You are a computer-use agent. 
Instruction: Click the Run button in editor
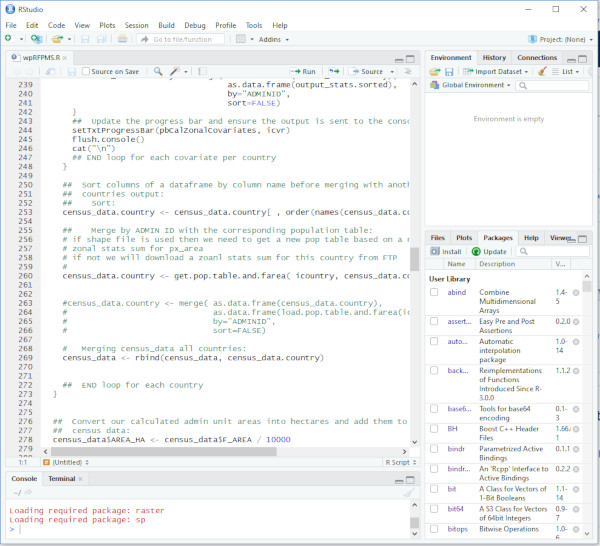click(x=303, y=72)
